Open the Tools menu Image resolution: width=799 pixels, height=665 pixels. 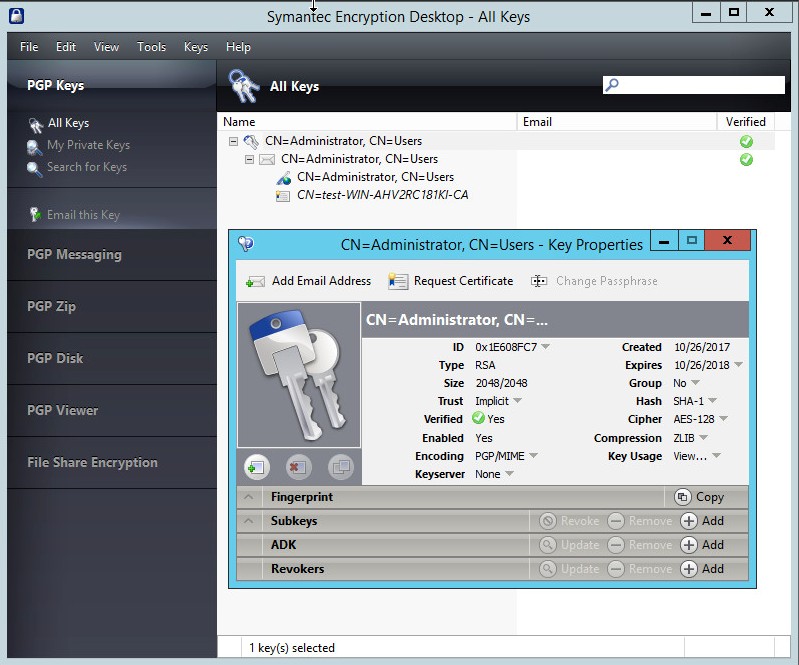(151, 47)
